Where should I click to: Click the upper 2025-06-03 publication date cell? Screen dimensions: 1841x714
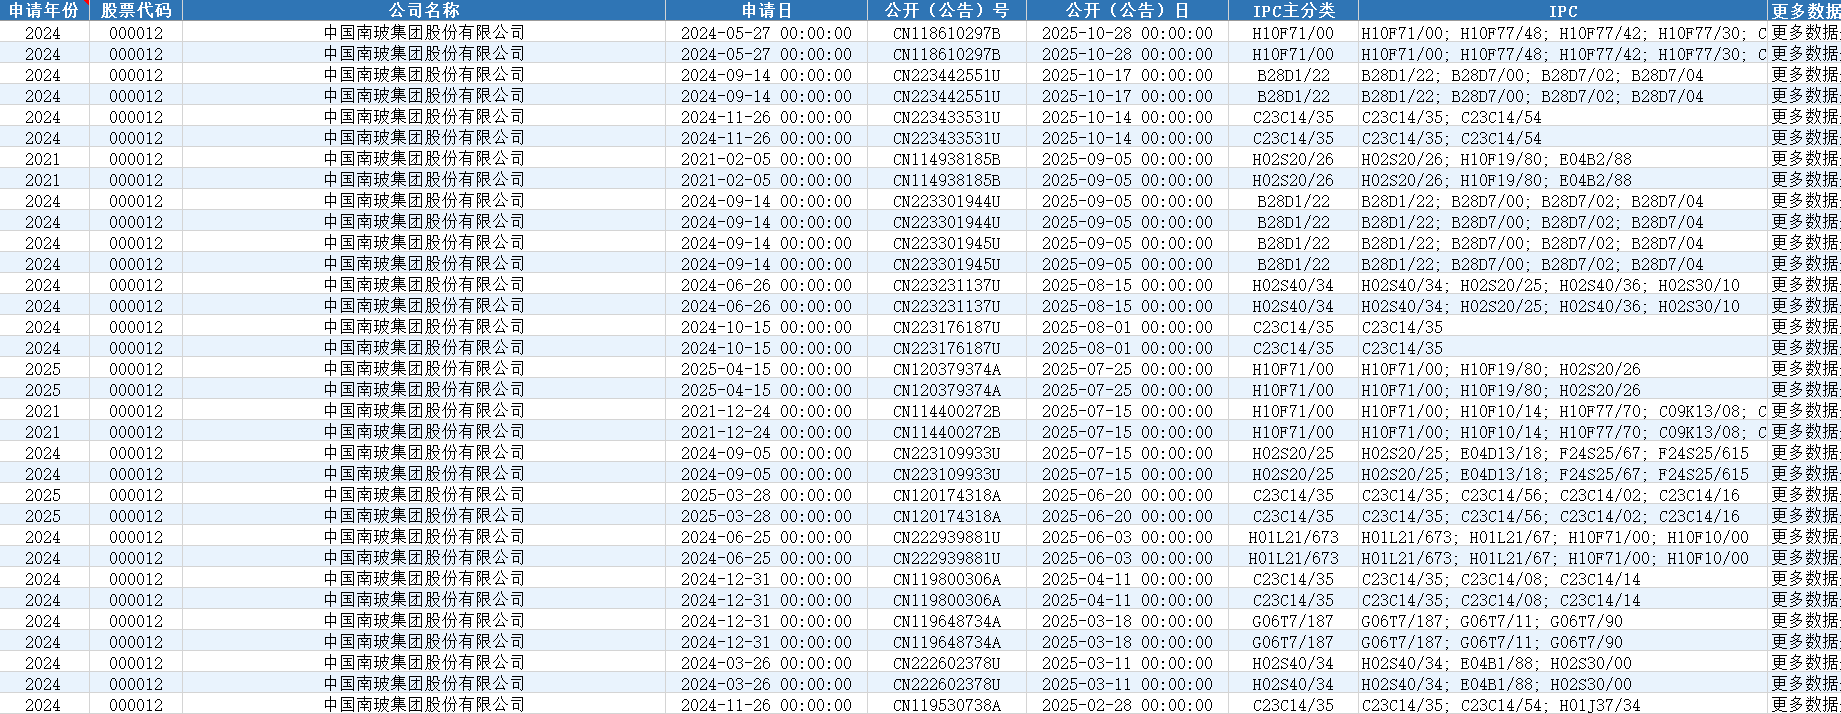point(1127,536)
